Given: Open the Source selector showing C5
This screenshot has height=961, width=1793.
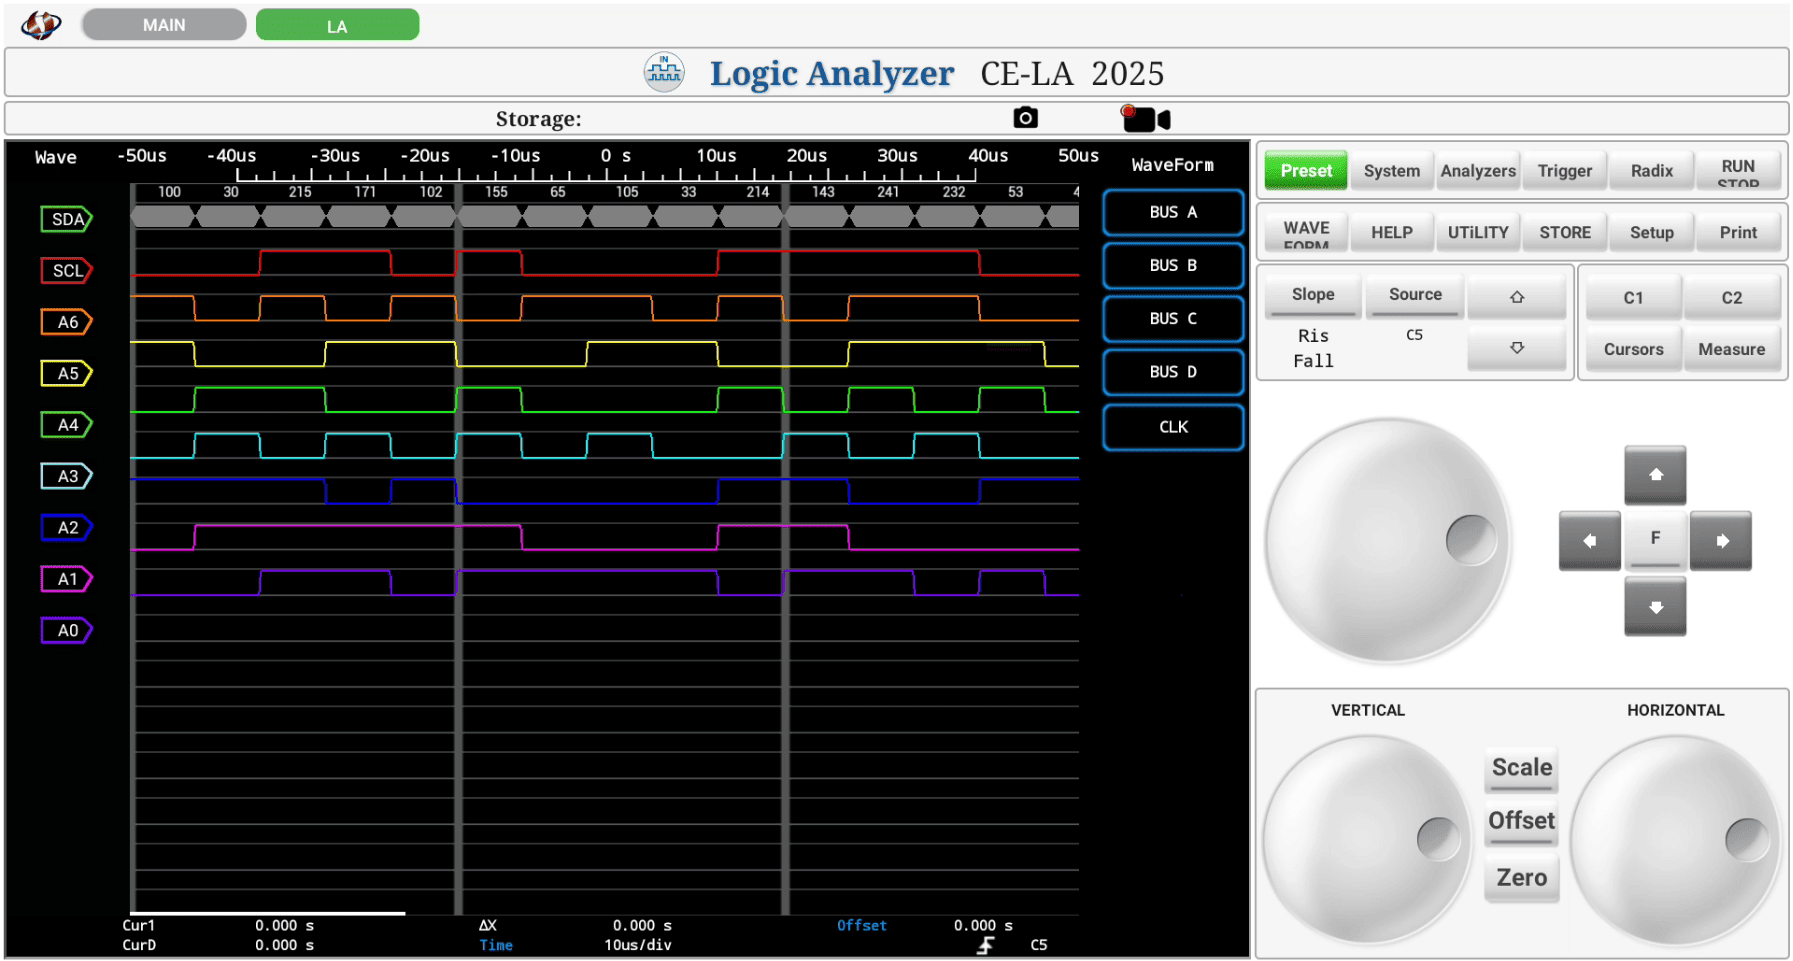Looking at the screenshot, I should 1414,295.
